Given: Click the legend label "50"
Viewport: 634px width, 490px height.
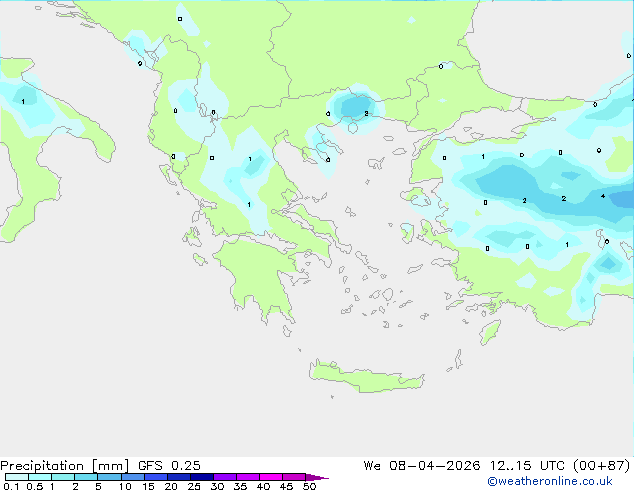Looking at the screenshot, I should [309, 486].
